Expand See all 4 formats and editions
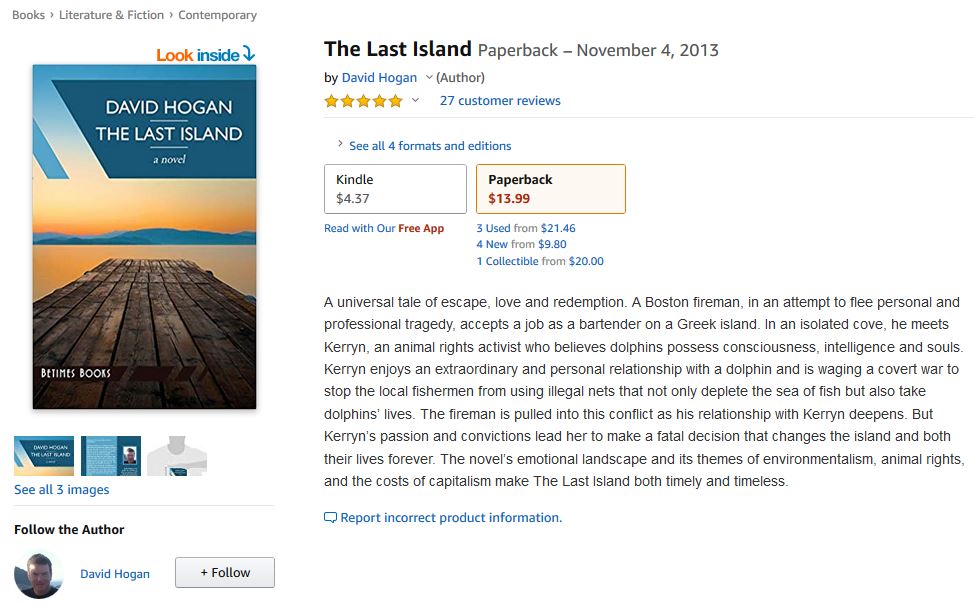Screen dimensions: 974x606 429,146
